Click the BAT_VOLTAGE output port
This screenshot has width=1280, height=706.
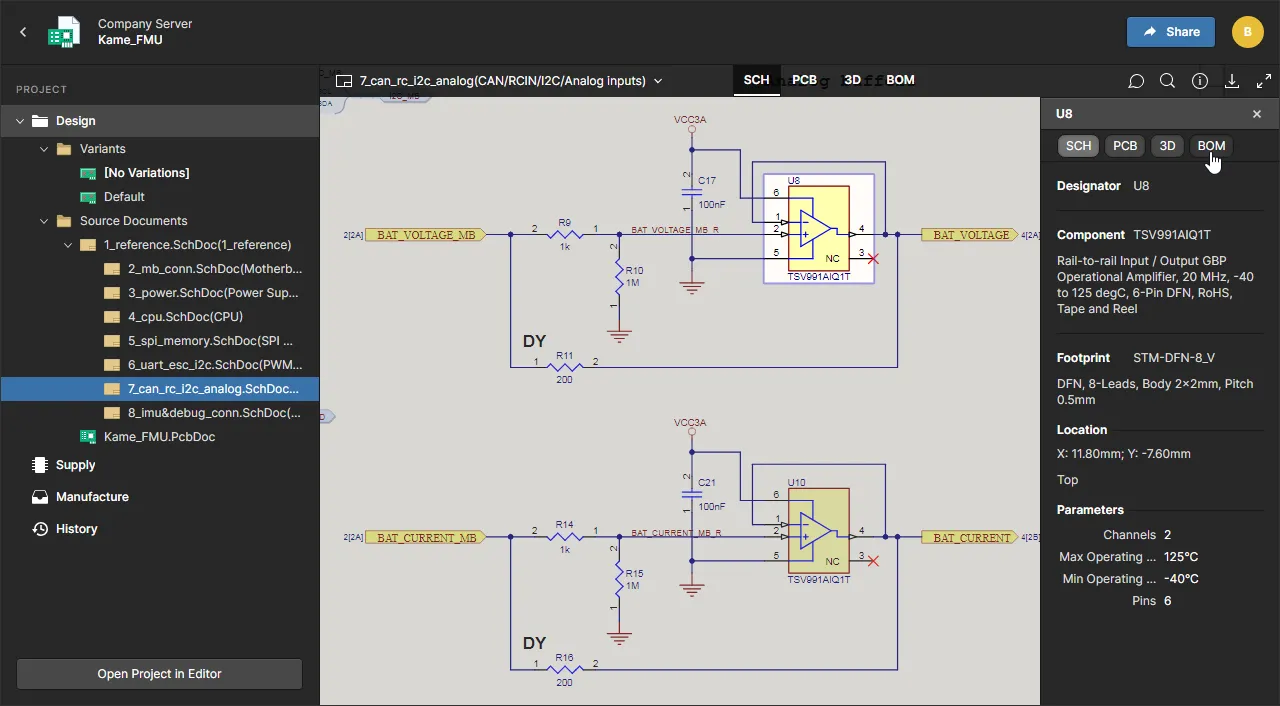971,235
